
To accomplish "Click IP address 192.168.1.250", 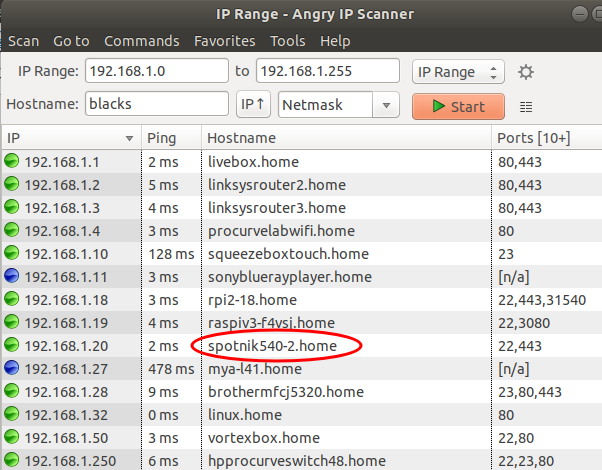I will click(x=70, y=461).
